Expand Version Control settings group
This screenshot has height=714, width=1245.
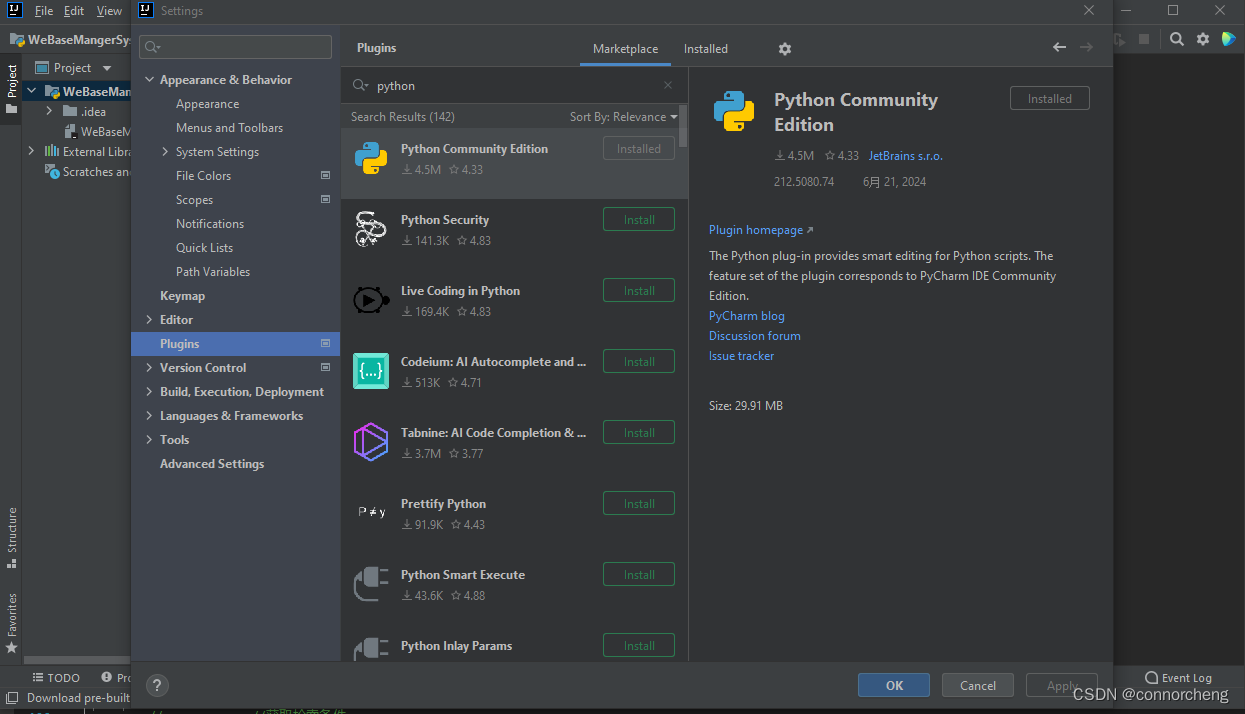click(150, 368)
